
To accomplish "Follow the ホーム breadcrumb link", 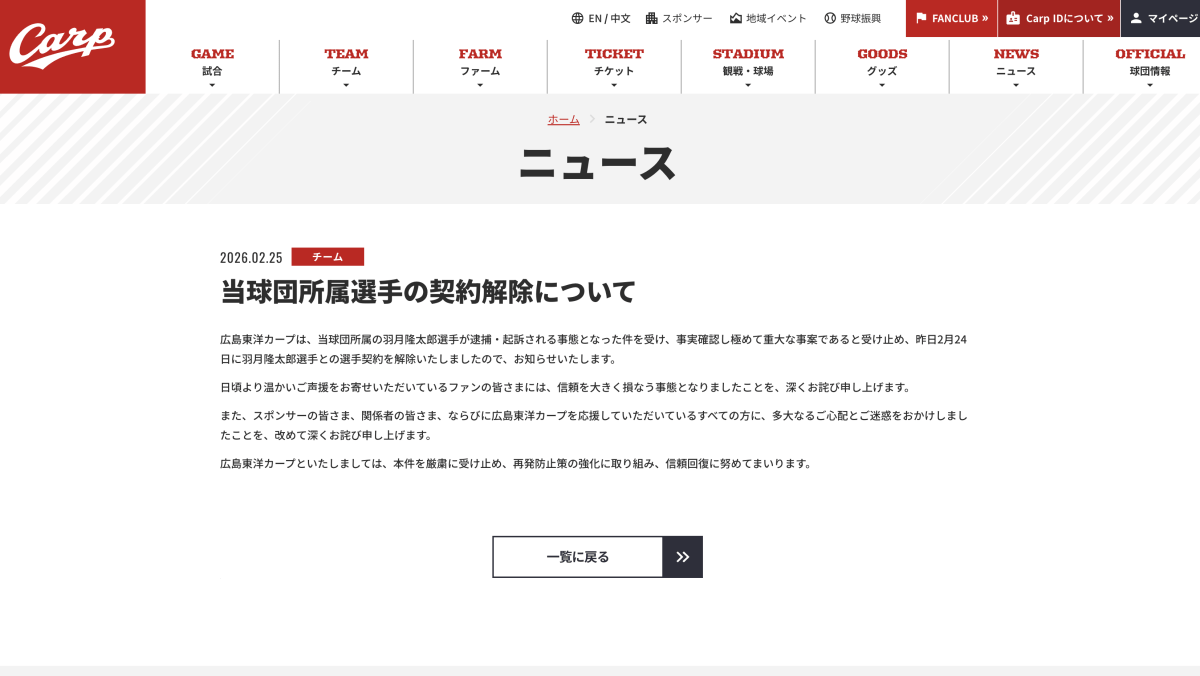I will (563, 119).
